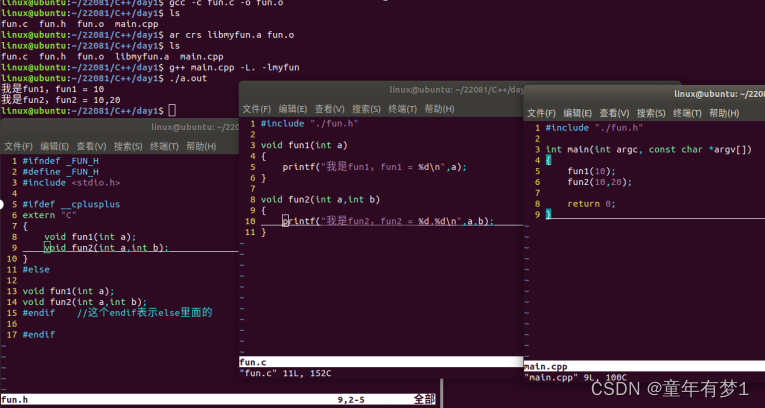Screen dimensions: 765x408
Task: Open the 查看(V) menu in main.cpp window
Action: coord(614,113)
